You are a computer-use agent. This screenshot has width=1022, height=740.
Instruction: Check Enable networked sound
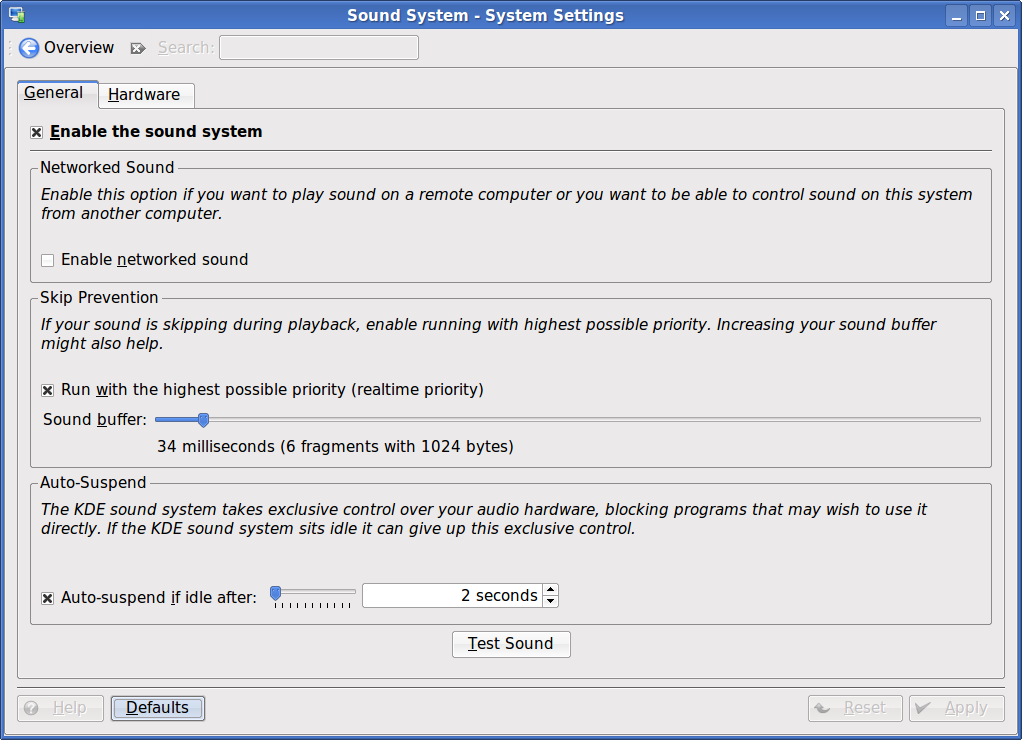[x=47, y=260]
